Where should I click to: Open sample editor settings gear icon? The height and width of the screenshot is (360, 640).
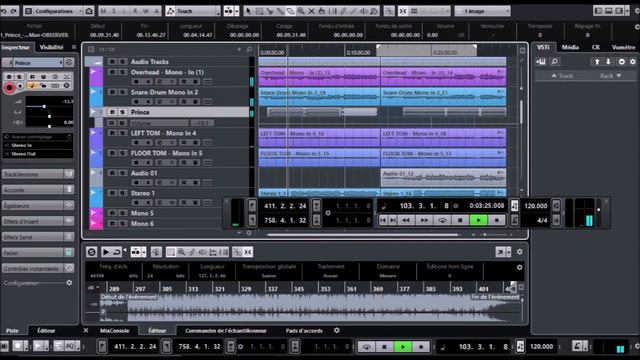[520, 252]
